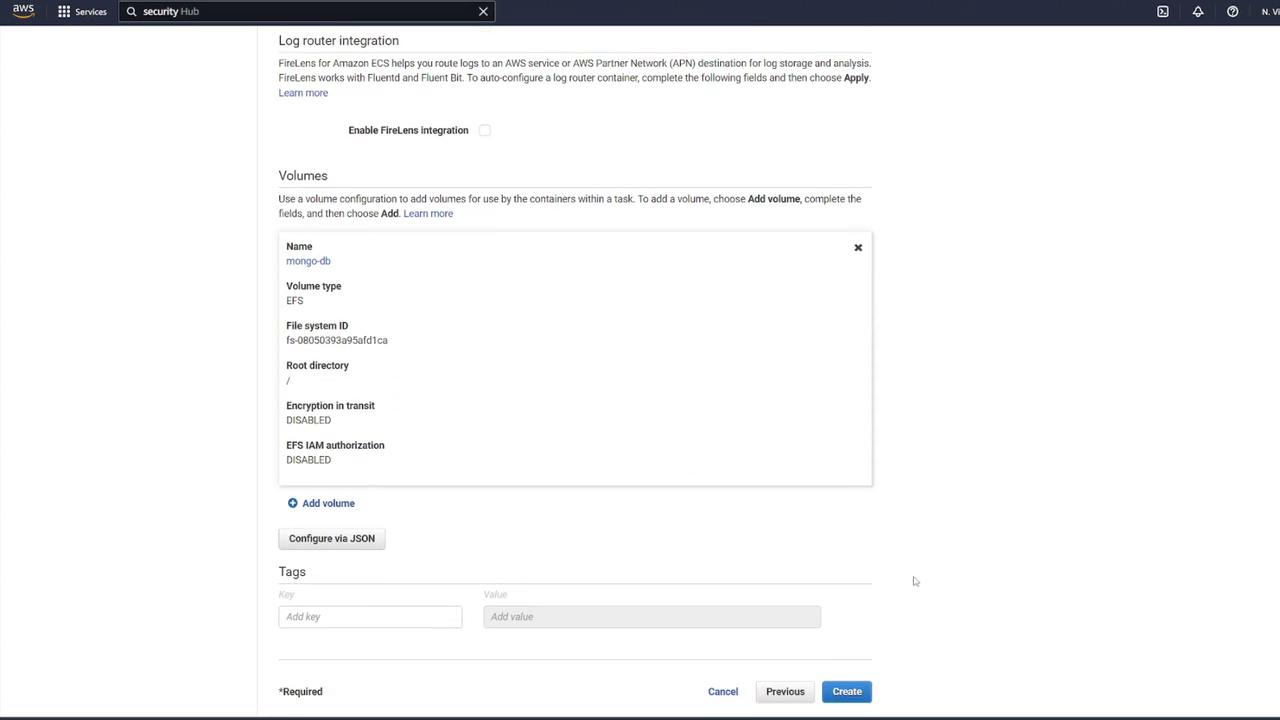
Task: Clear the search box with X
Action: pyautogui.click(x=483, y=11)
